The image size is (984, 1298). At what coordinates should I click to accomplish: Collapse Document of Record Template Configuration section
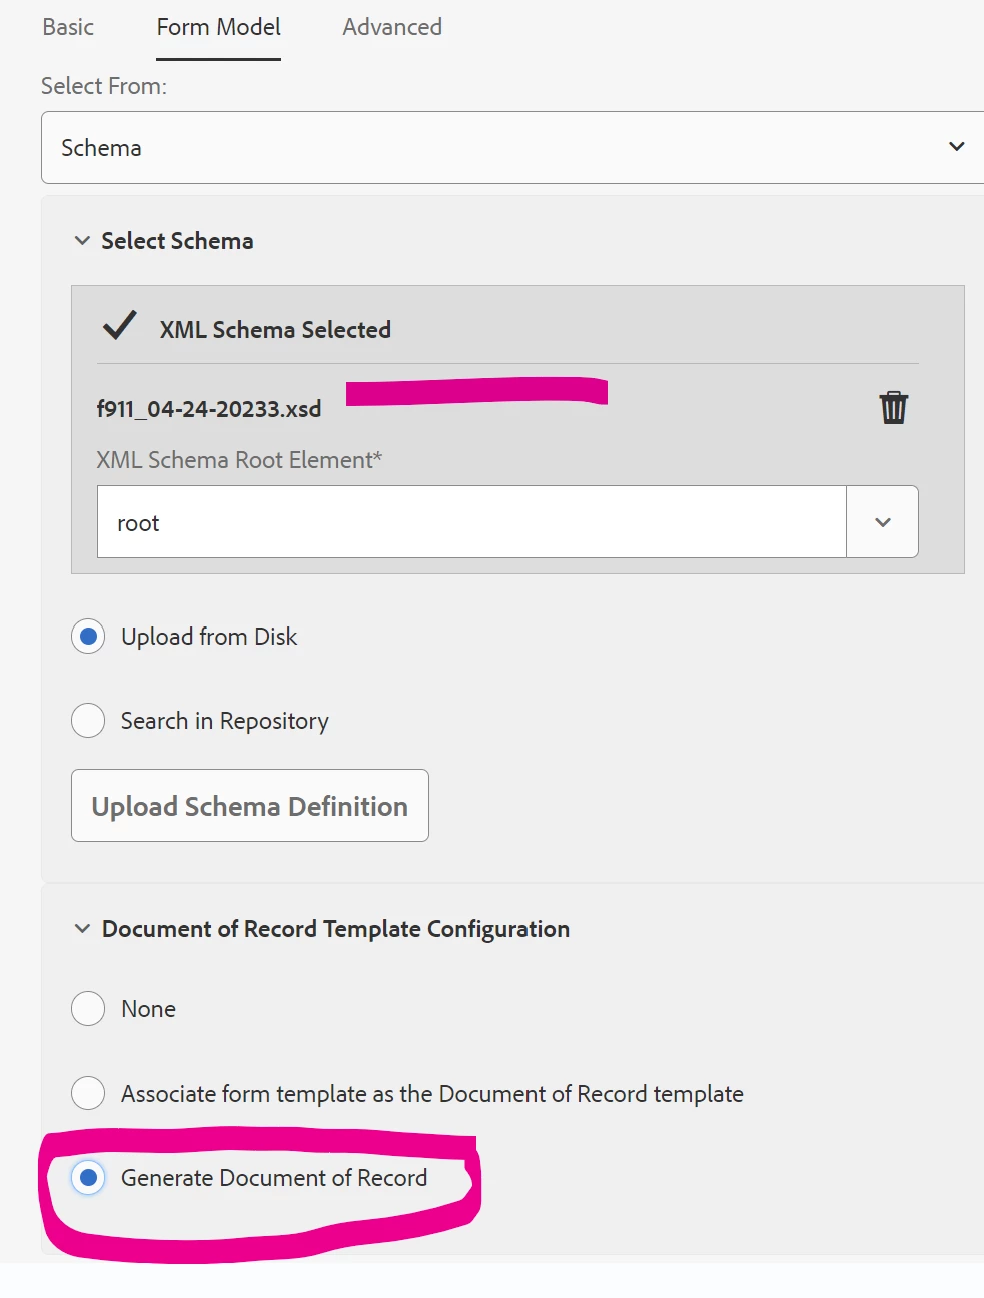[82, 929]
